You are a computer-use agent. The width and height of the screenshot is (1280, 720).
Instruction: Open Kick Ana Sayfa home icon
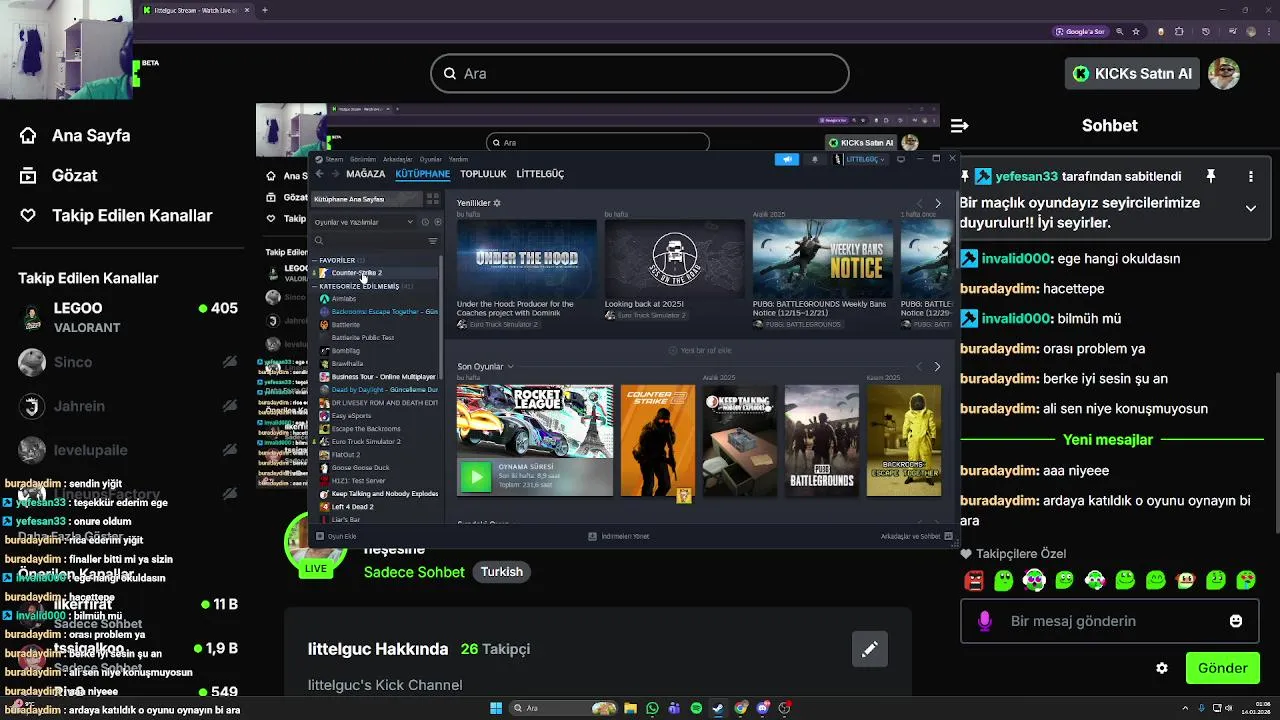point(28,135)
